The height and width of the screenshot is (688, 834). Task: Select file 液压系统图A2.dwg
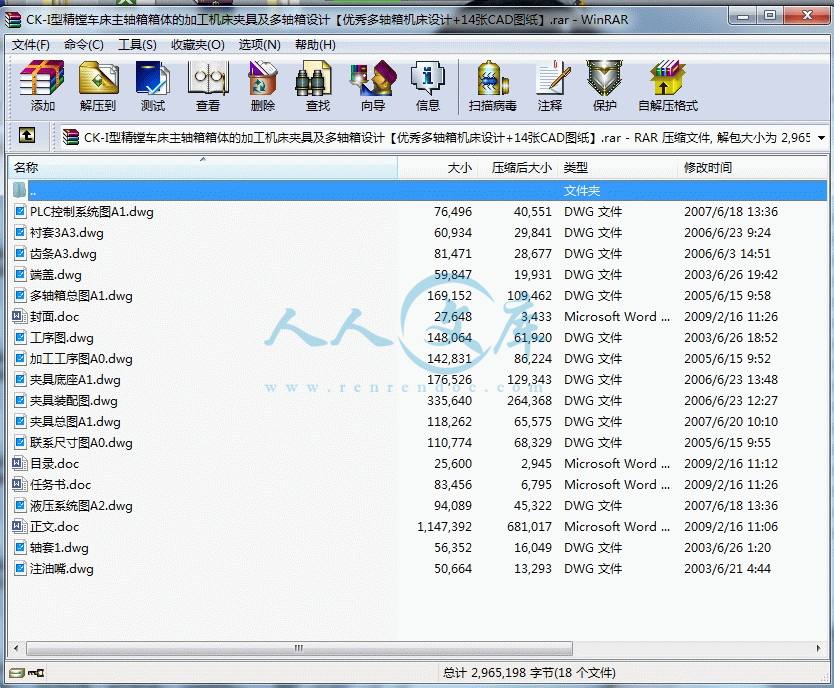point(81,506)
